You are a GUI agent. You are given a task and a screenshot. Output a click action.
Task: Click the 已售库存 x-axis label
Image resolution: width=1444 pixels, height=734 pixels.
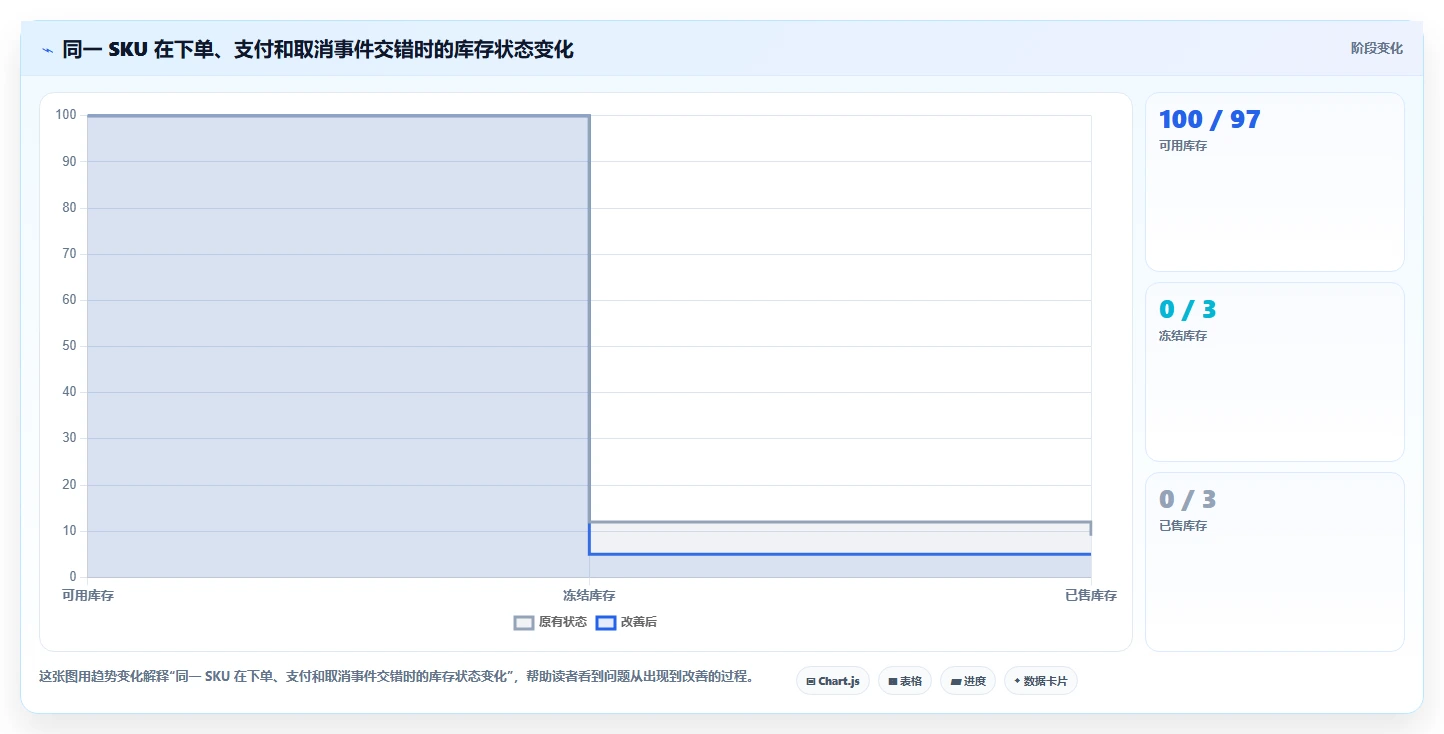[x=1091, y=596]
